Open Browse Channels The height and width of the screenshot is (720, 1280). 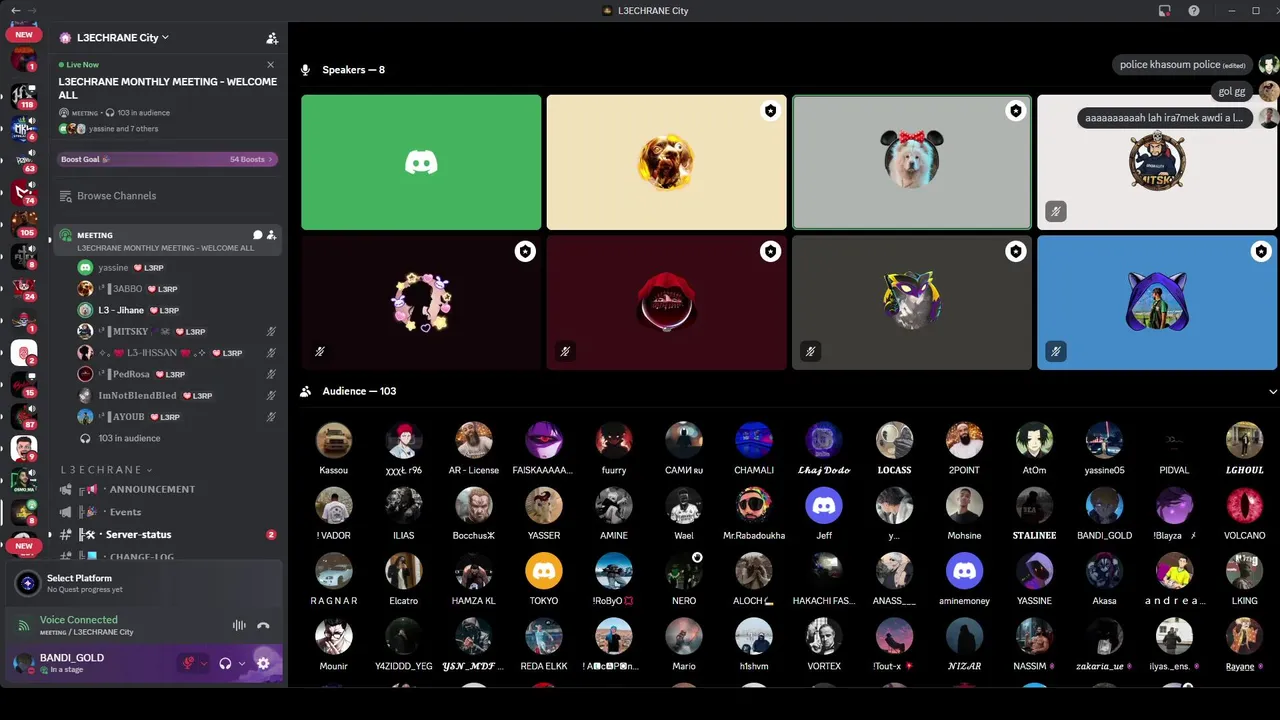click(x=116, y=196)
